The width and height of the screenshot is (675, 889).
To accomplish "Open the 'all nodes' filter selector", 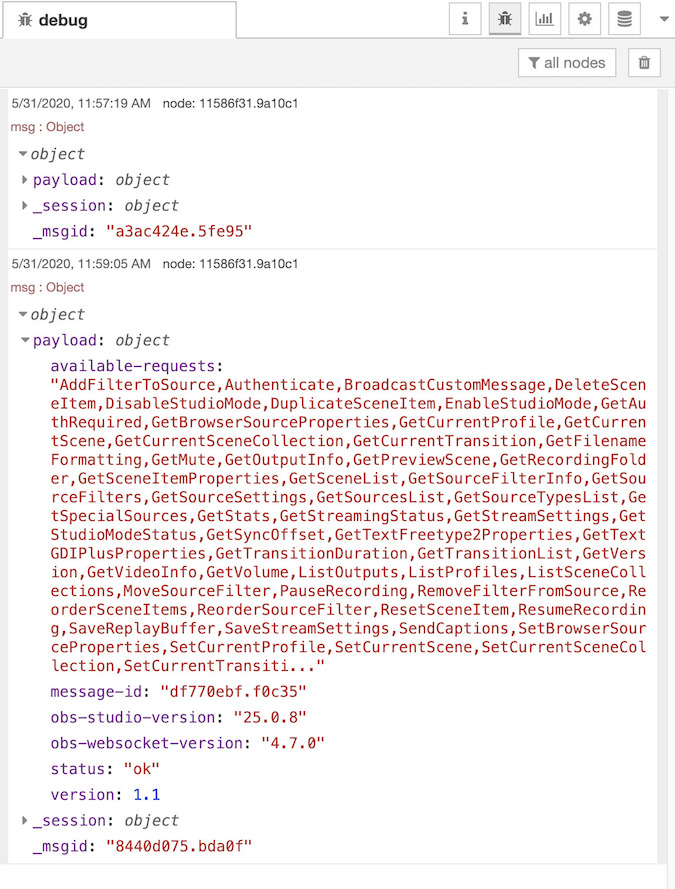I will click(x=566, y=62).
